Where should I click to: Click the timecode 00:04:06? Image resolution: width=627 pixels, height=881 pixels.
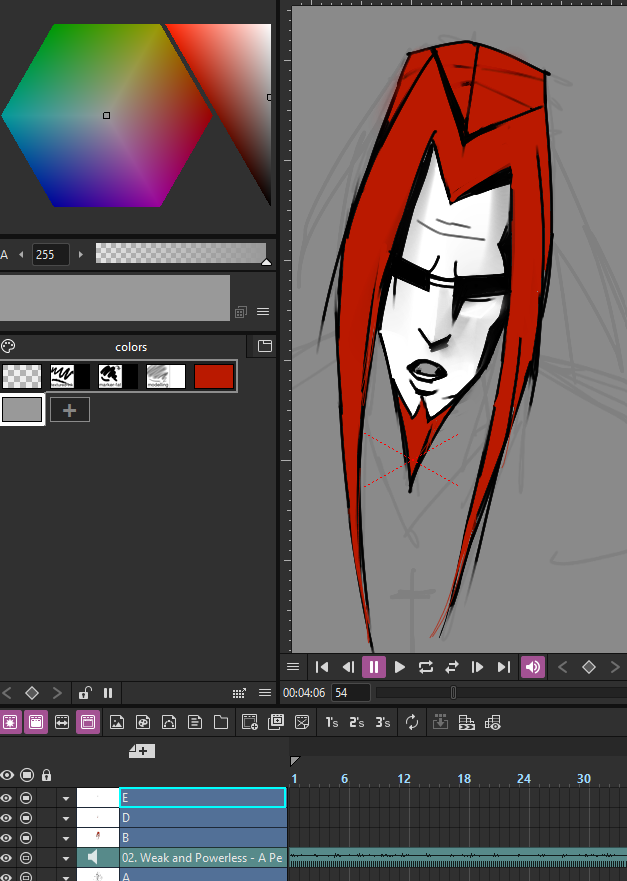304,693
